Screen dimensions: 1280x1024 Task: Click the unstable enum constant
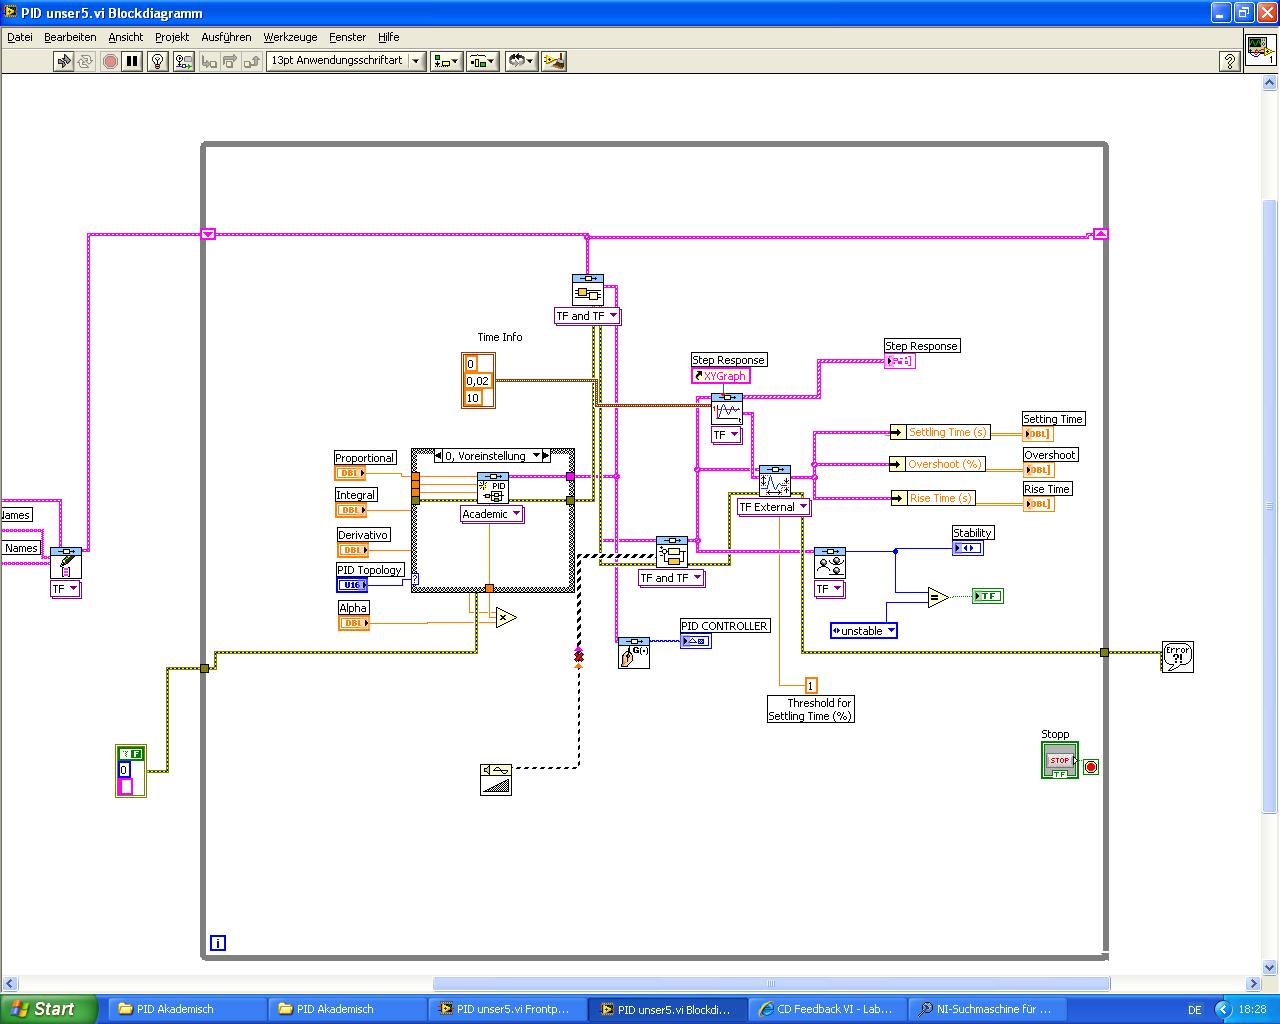[x=864, y=631]
